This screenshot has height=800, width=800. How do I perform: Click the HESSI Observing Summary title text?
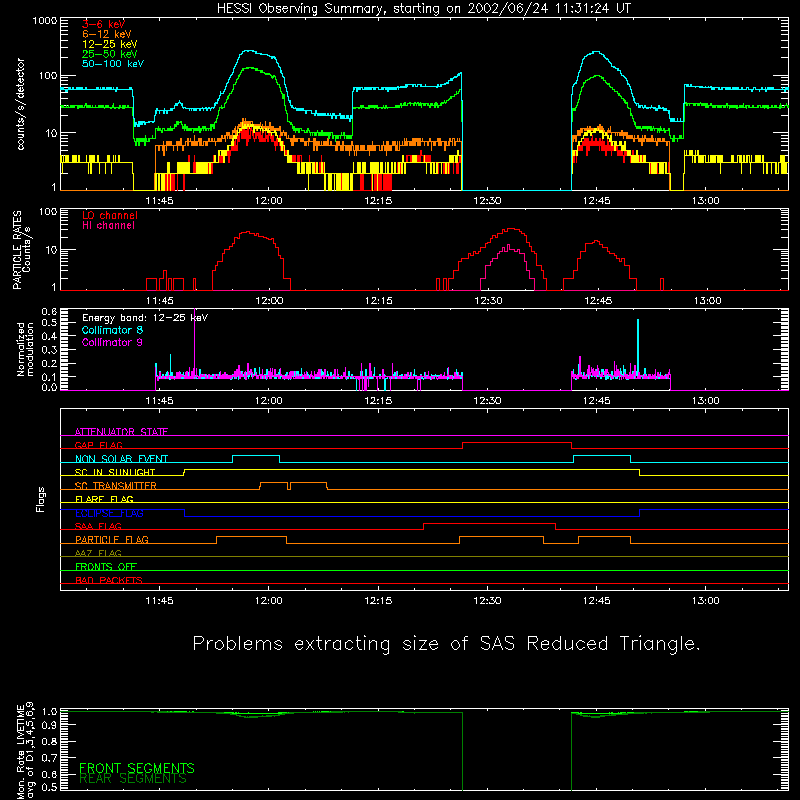tap(424, 9)
